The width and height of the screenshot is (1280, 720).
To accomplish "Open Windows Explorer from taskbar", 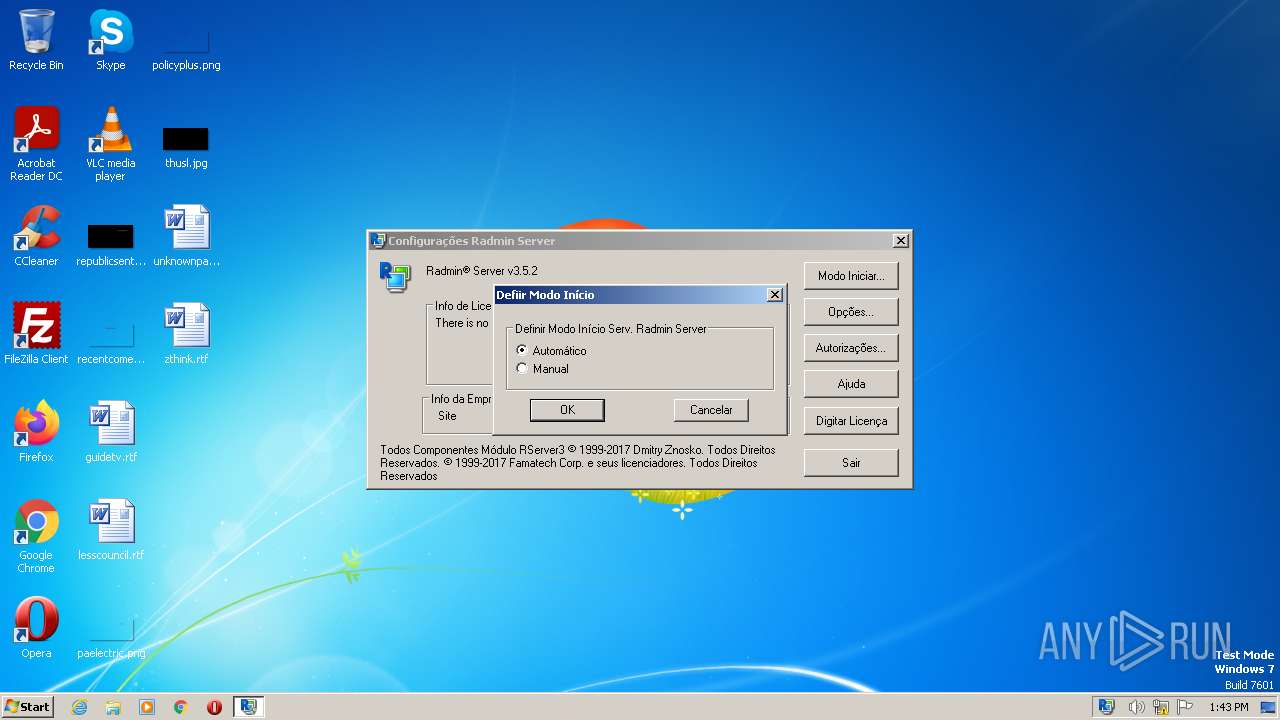I will 113,707.
